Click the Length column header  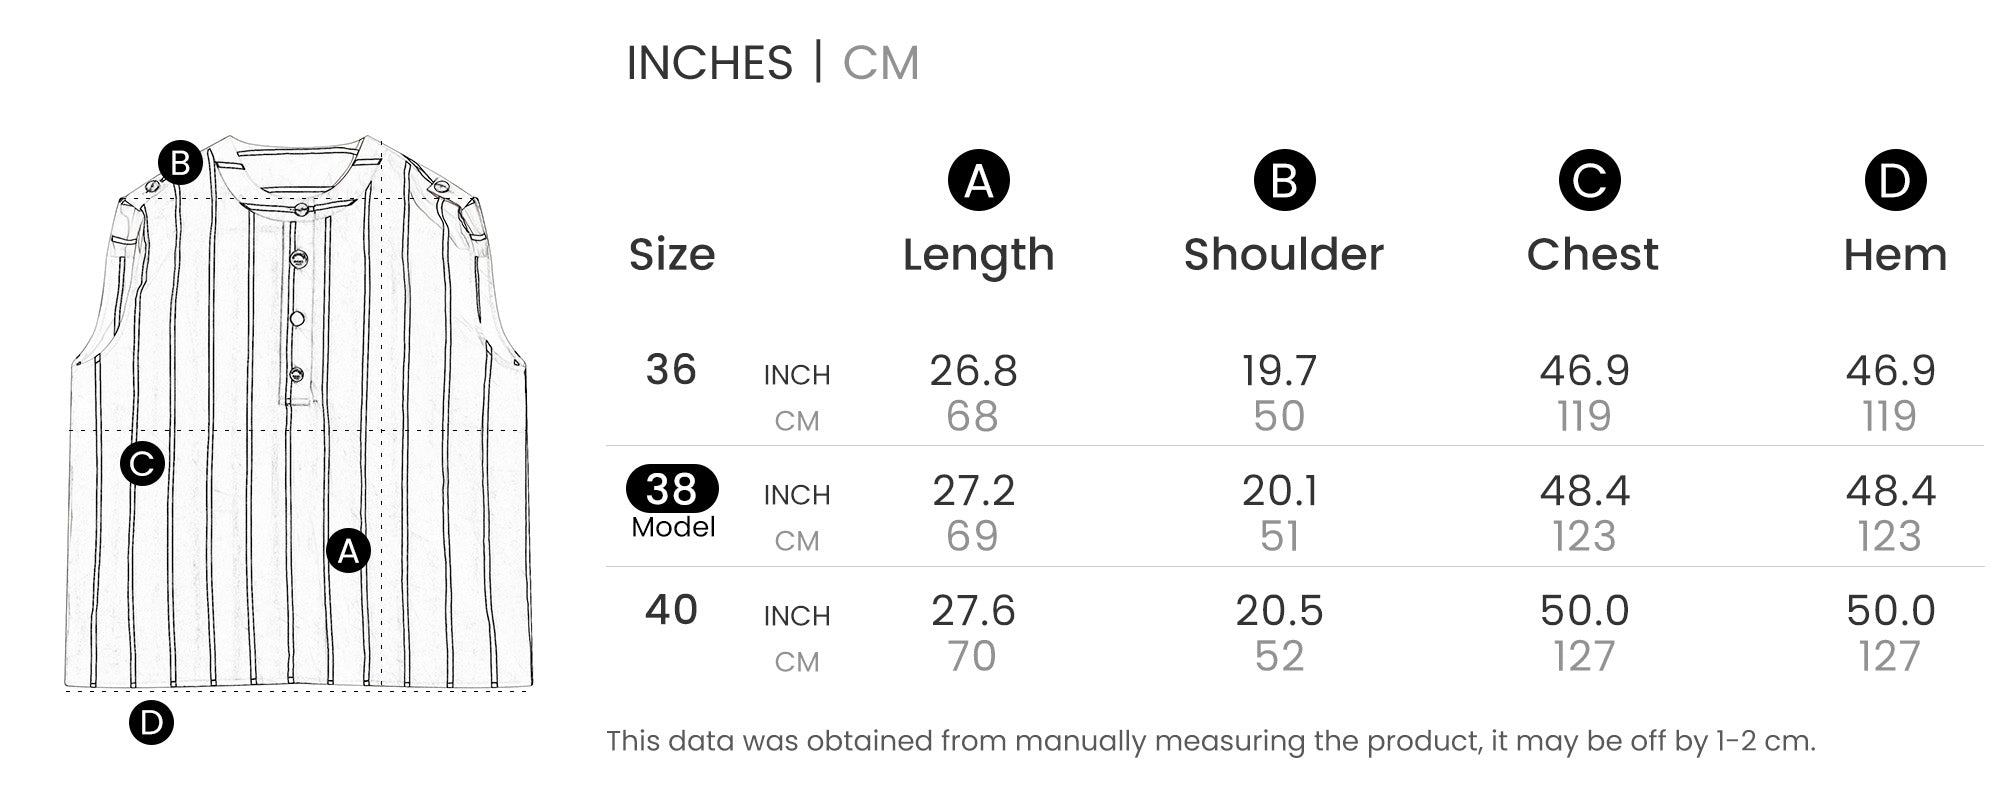(978, 255)
